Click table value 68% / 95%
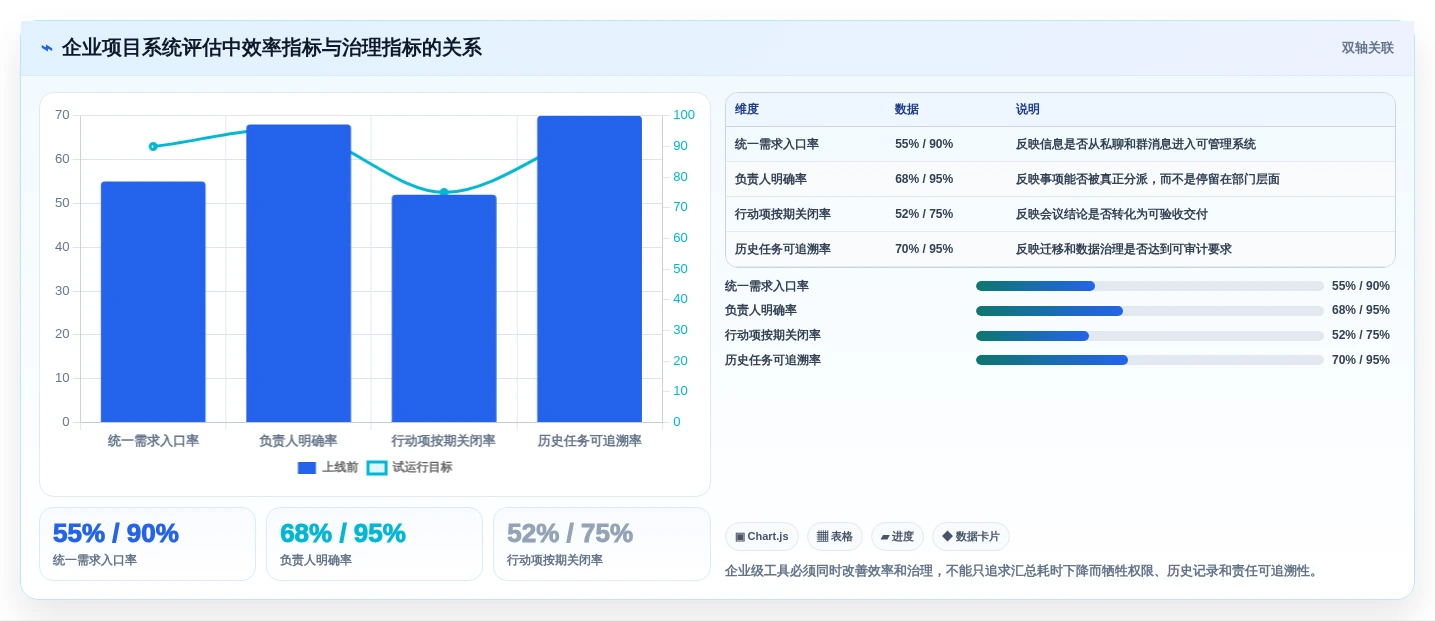The image size is (1435, 621). point(924,179)
